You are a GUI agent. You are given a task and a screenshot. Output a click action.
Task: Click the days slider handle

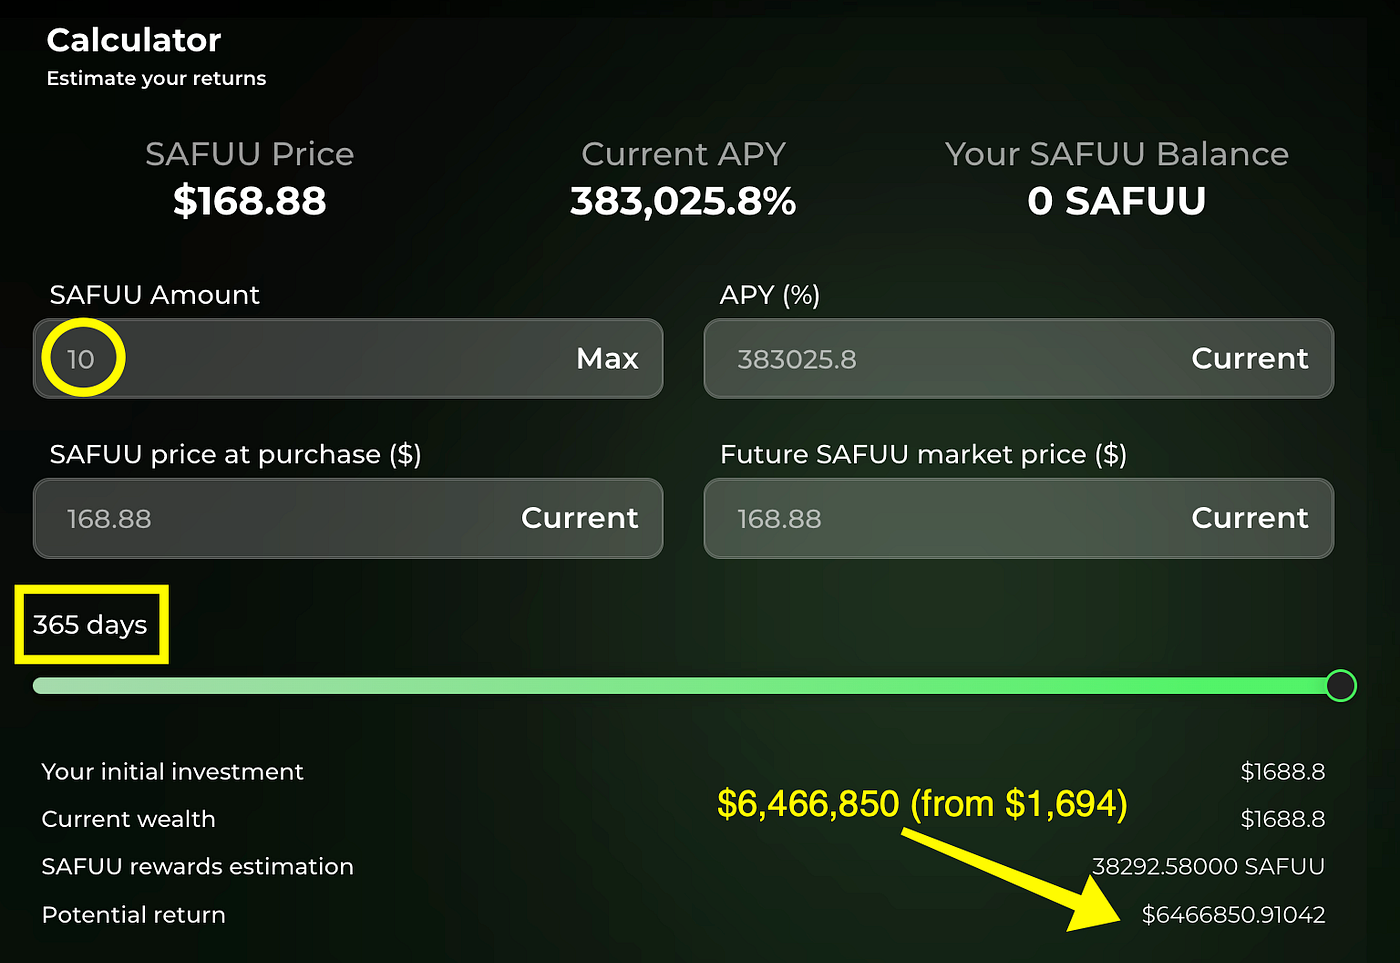[x=1341, y=686]
